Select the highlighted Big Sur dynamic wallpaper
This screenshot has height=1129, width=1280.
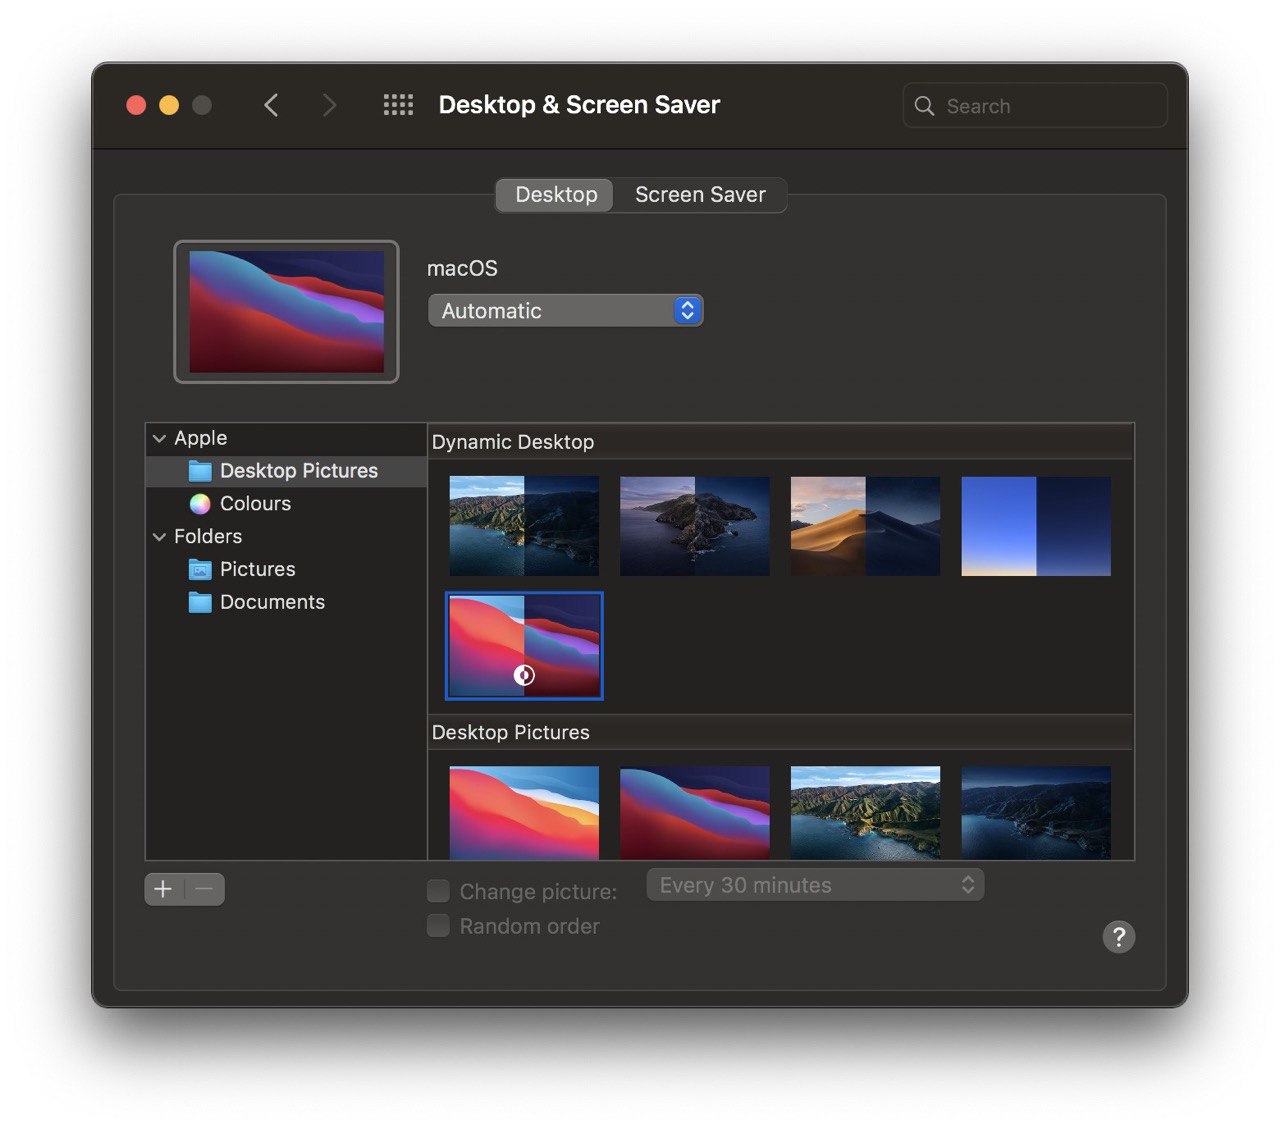coord(524,646)
